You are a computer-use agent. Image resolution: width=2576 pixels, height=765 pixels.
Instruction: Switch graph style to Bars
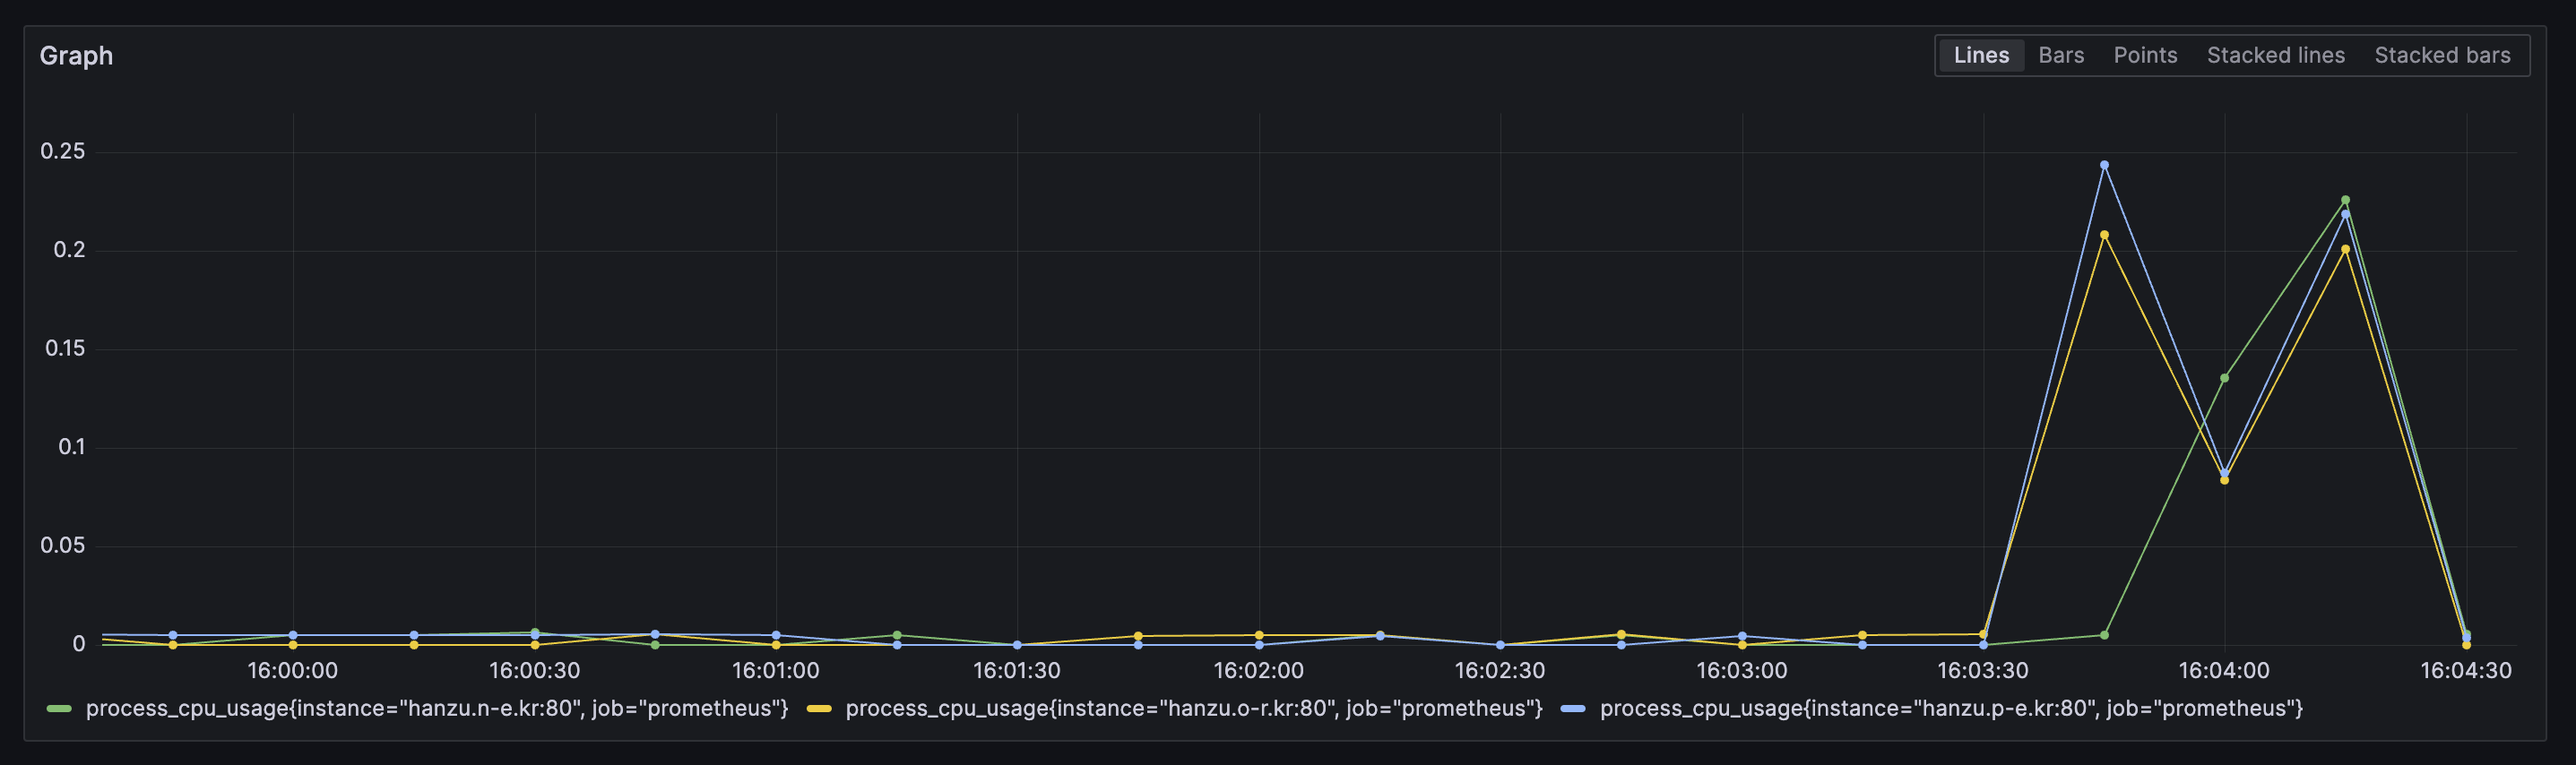(2061, 55)
